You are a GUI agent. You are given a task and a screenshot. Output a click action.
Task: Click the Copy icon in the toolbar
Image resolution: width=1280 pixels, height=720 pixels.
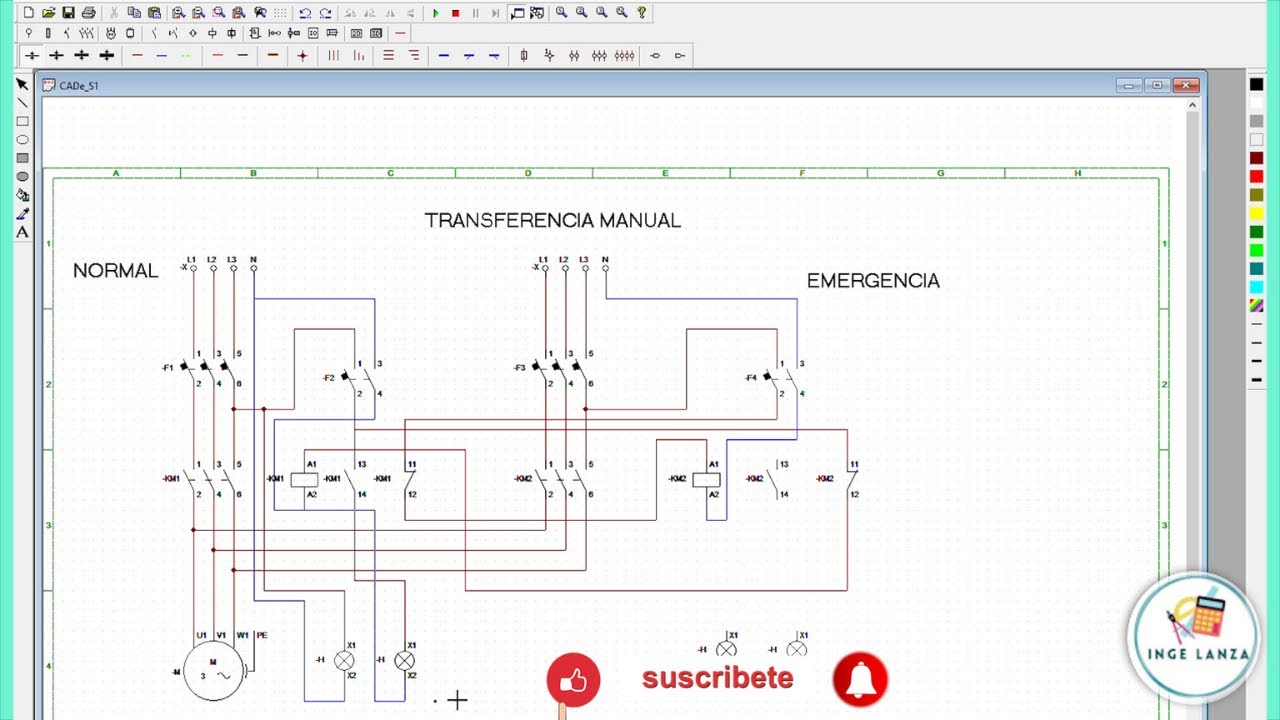[x=134, y=13]
